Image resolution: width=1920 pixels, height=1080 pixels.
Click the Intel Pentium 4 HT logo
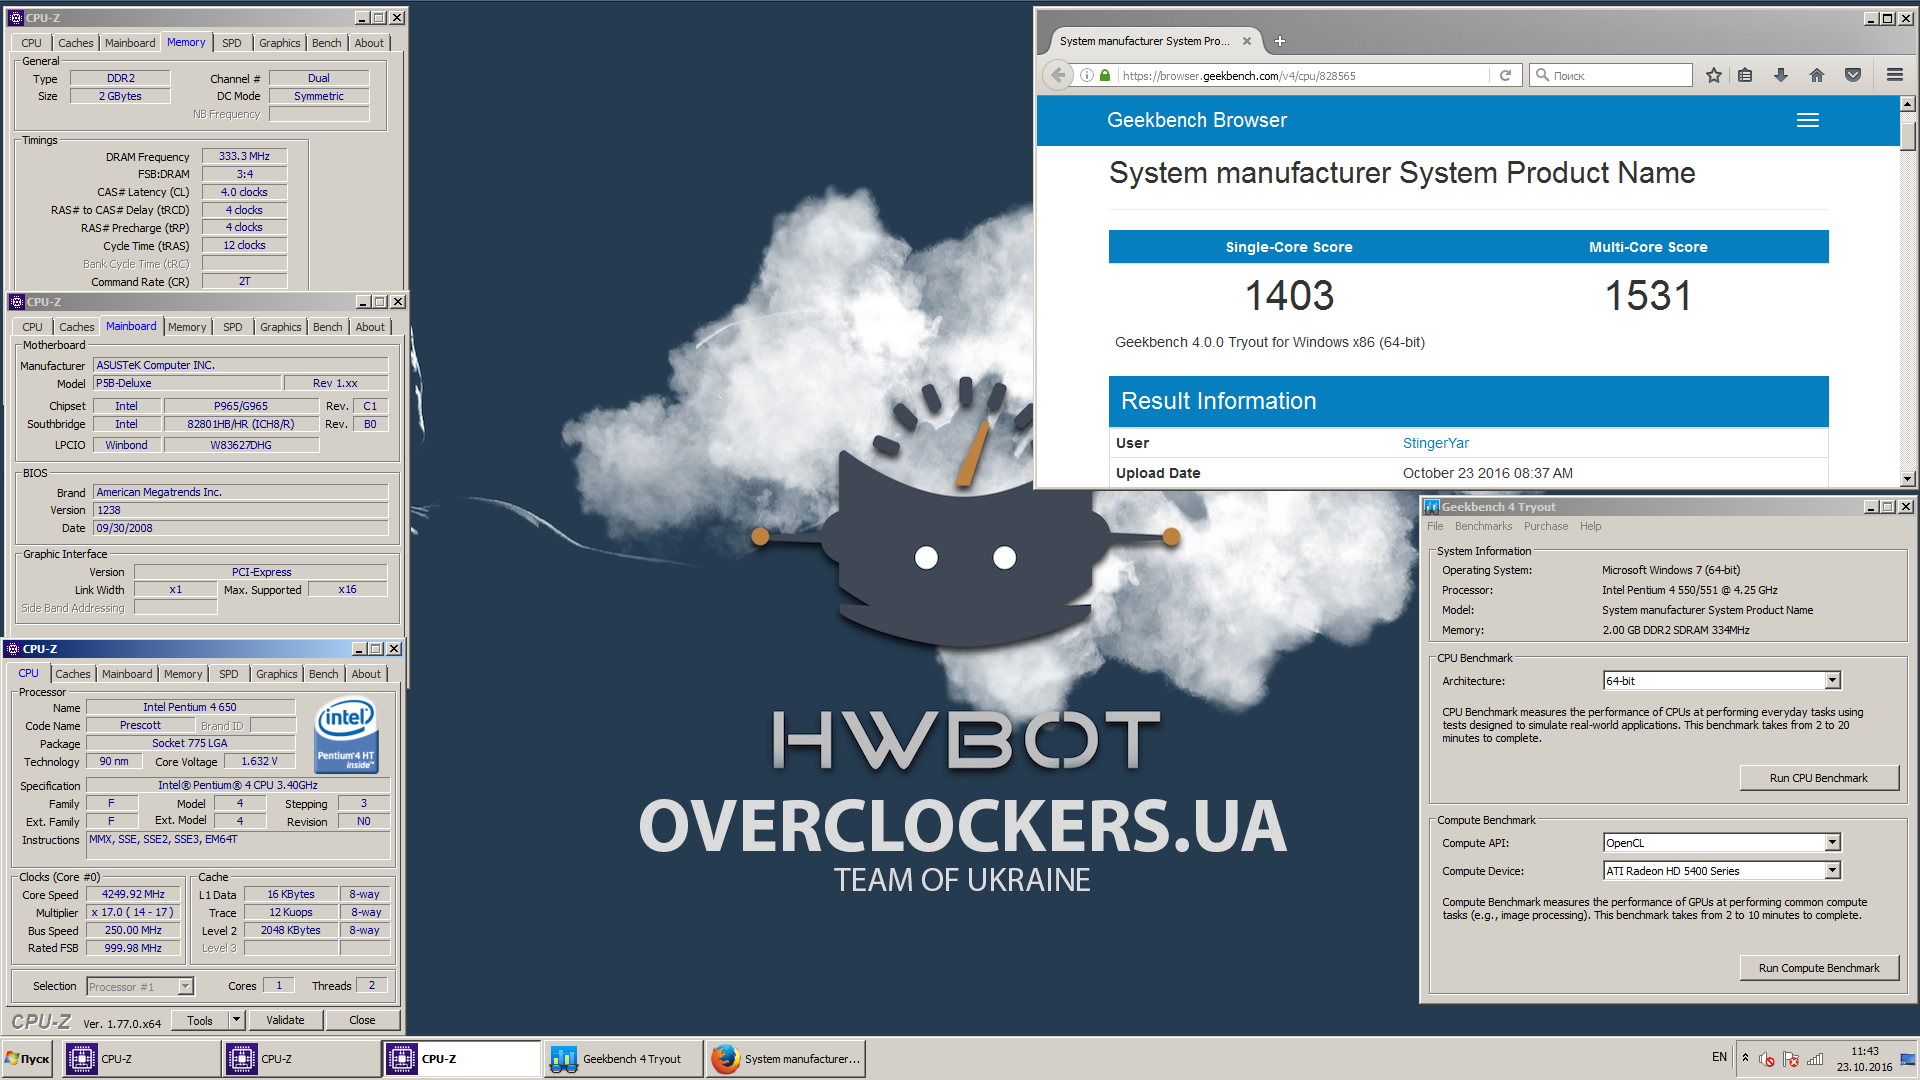coord(346,734)
